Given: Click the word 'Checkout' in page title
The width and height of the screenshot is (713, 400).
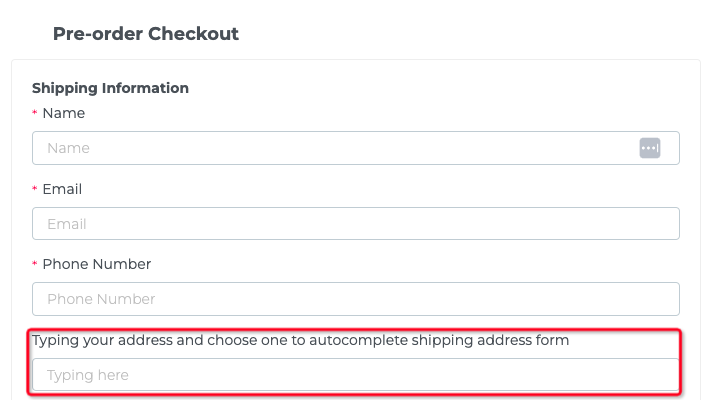Looking at the screenshot, I should [x=193, y=33].
